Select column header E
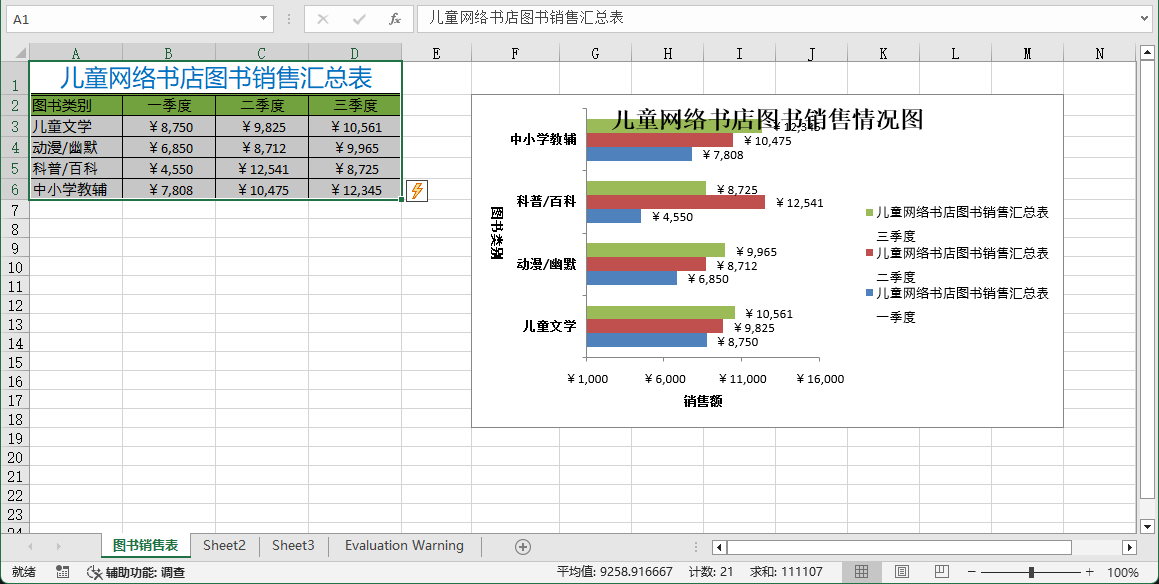The image size is (1159, 584). pyautogui.click(x=436, y=54)
